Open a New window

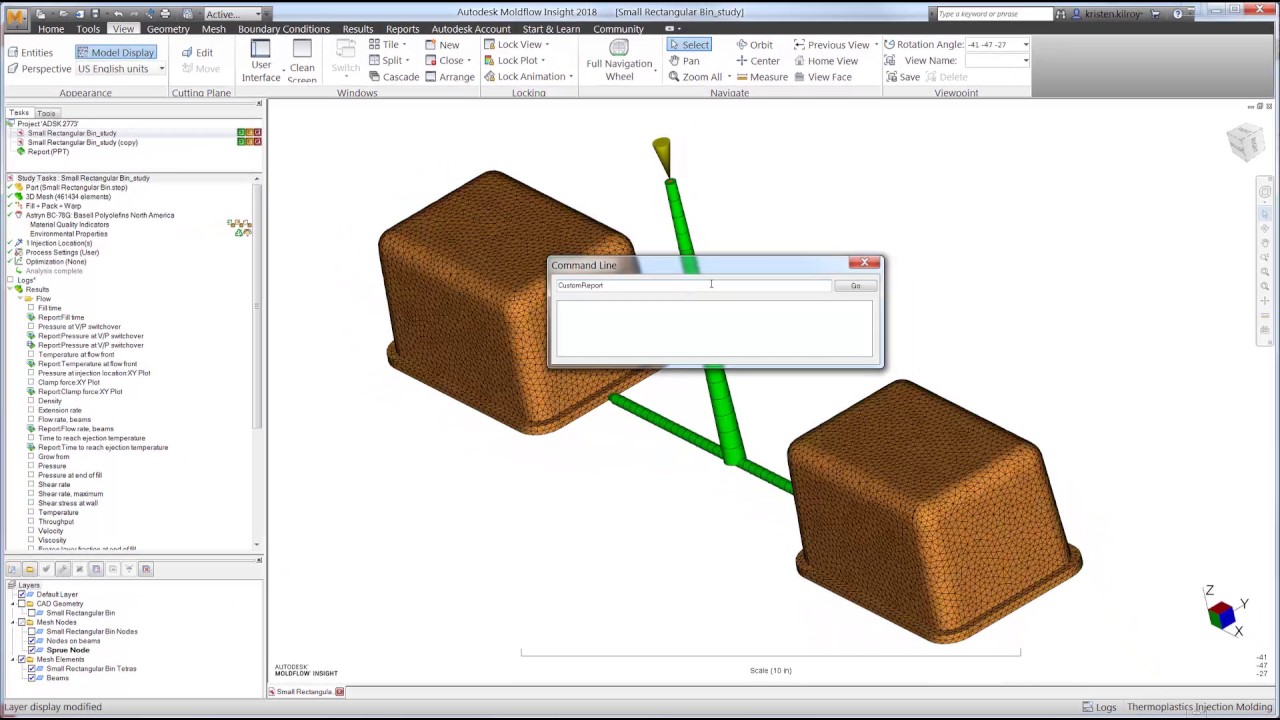coord(442,45)
